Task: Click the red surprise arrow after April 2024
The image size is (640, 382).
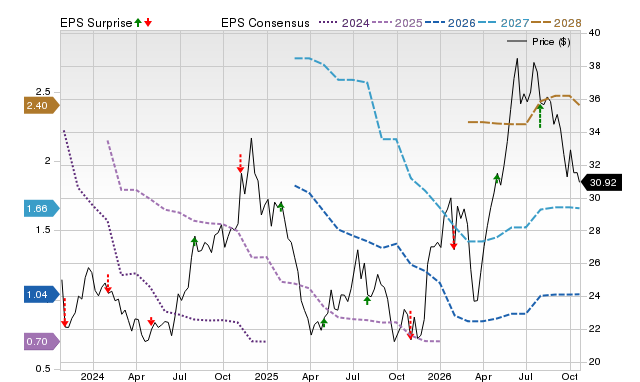Action: [151, 321]
